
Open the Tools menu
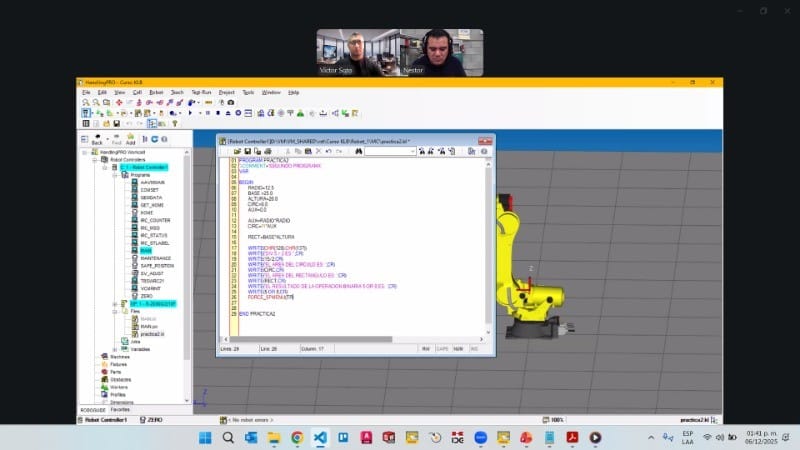[248, 92]
